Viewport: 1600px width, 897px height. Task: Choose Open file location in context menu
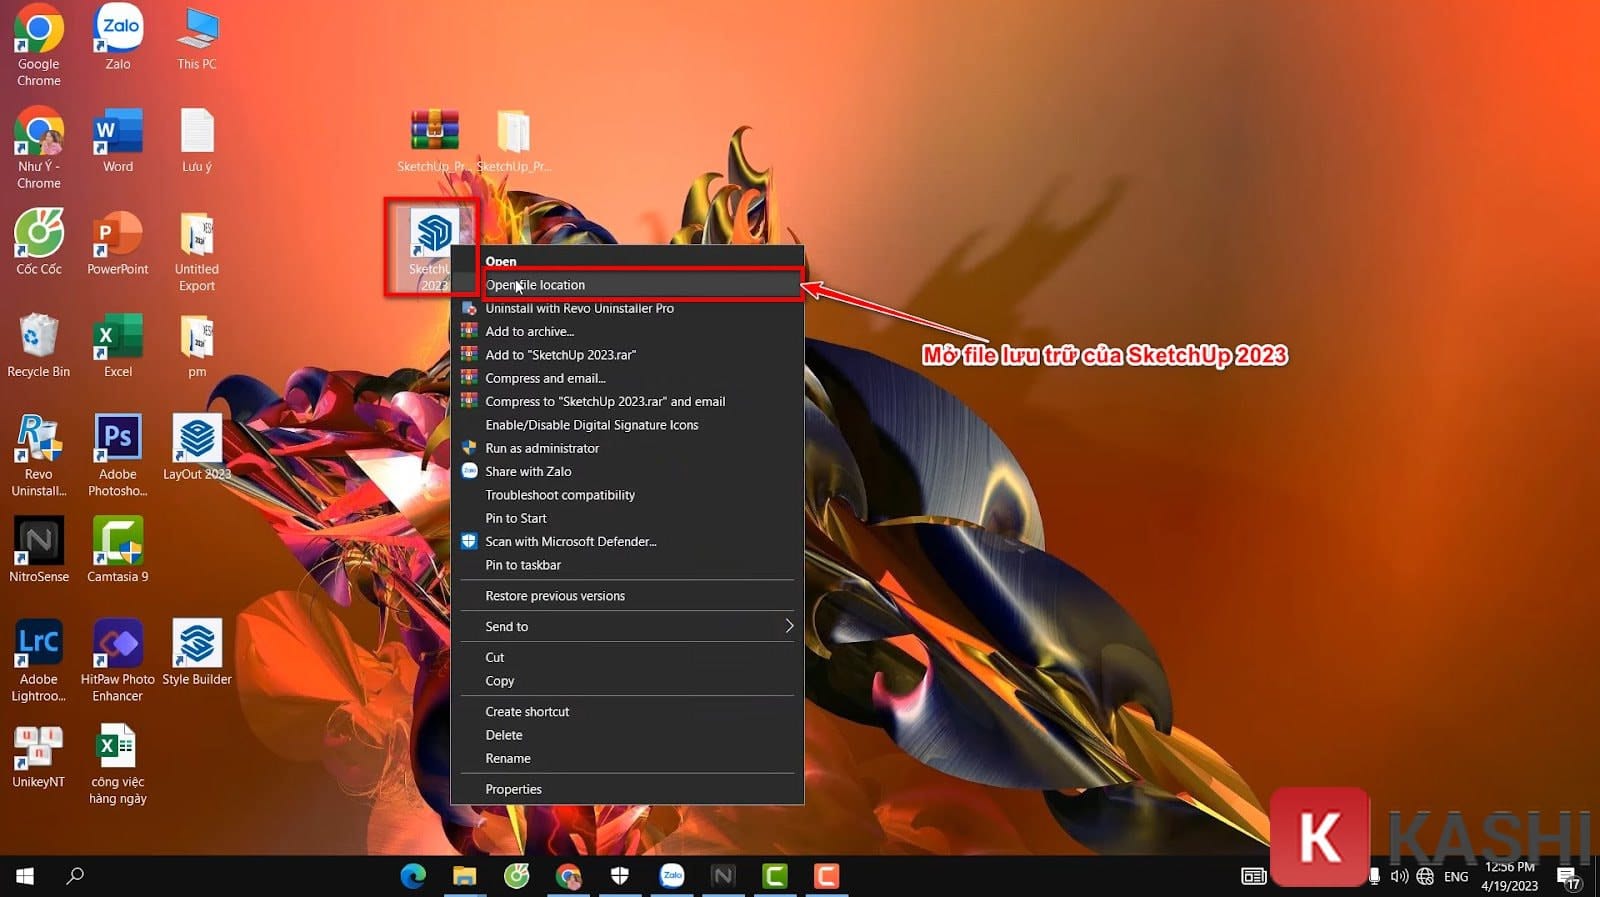(640, 285)
